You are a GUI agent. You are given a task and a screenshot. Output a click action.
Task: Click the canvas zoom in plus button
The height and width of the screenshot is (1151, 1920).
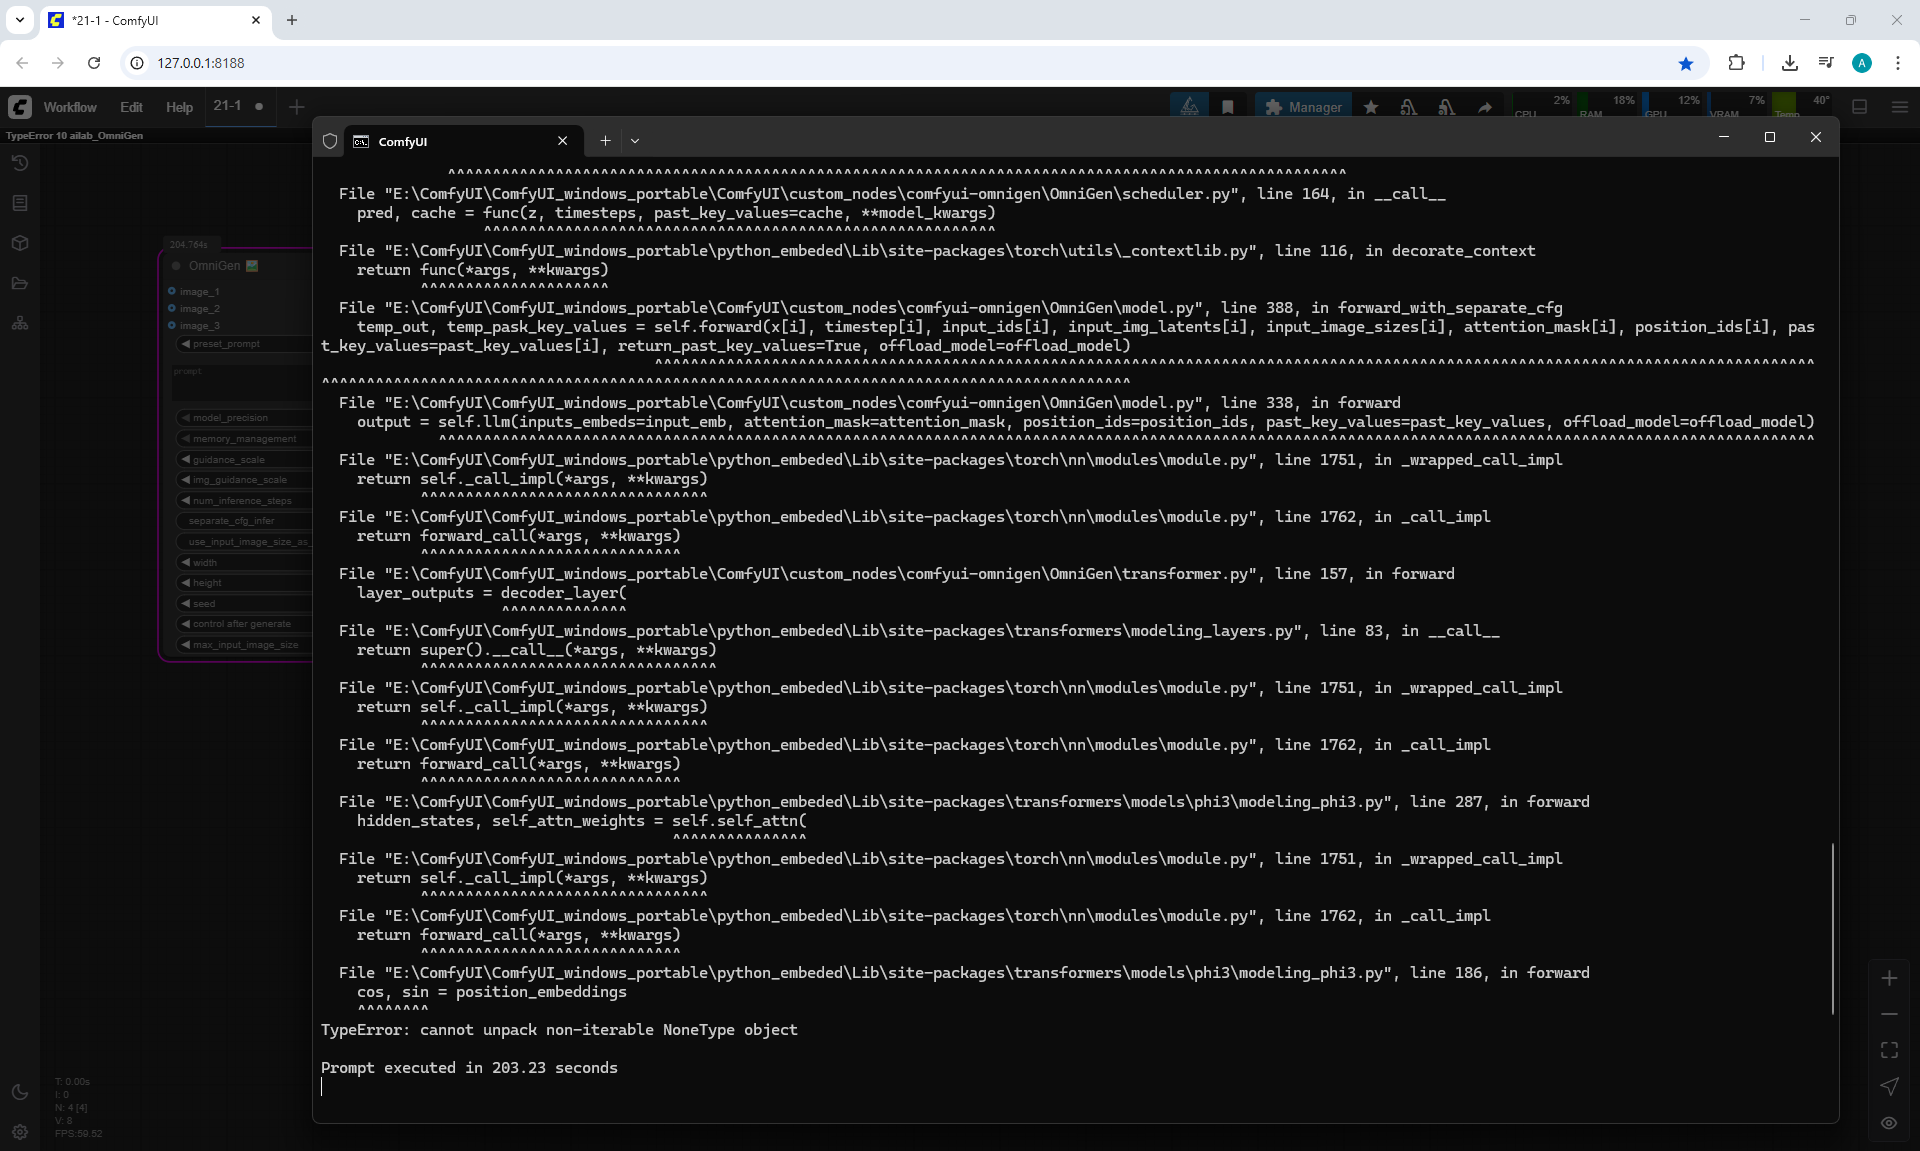[x=1889, y=978]
